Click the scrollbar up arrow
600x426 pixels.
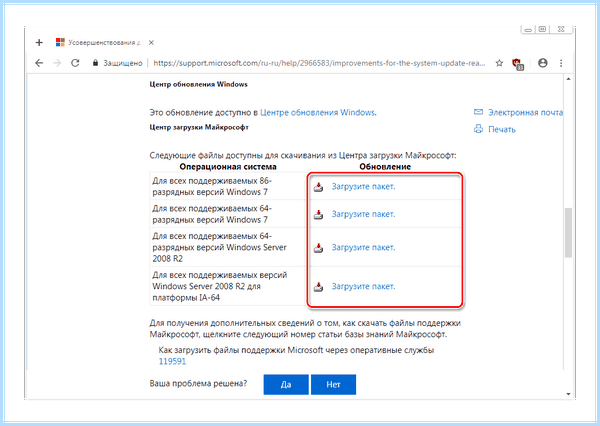click(x=568, y=79)
